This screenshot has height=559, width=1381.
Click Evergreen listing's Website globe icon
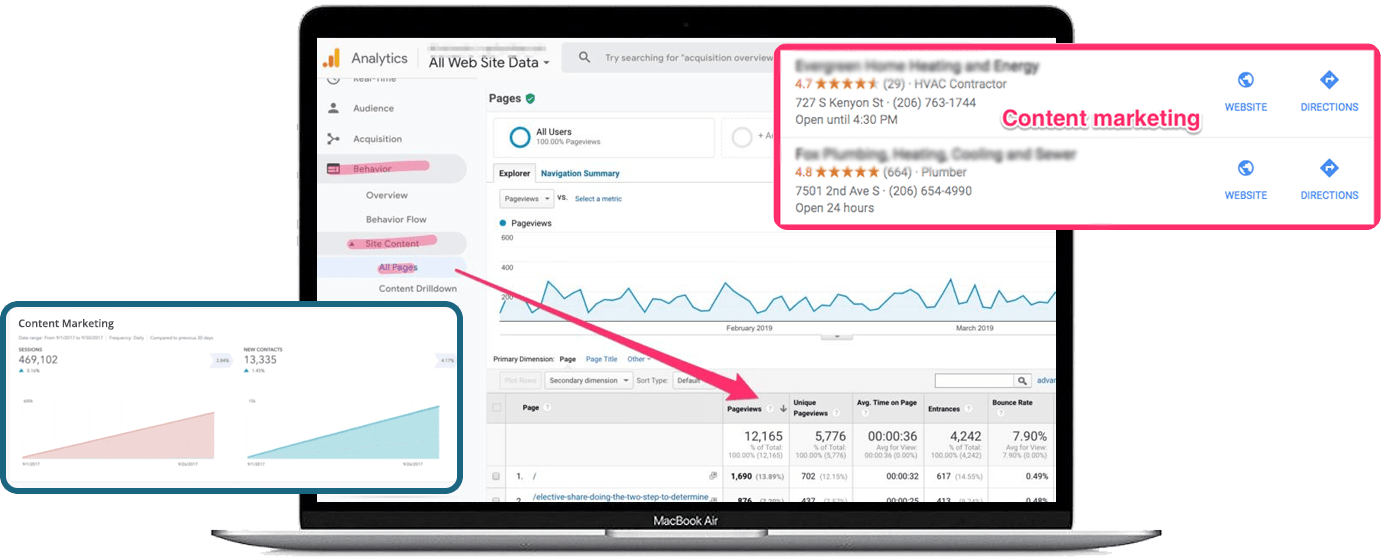click(1245, 81)
